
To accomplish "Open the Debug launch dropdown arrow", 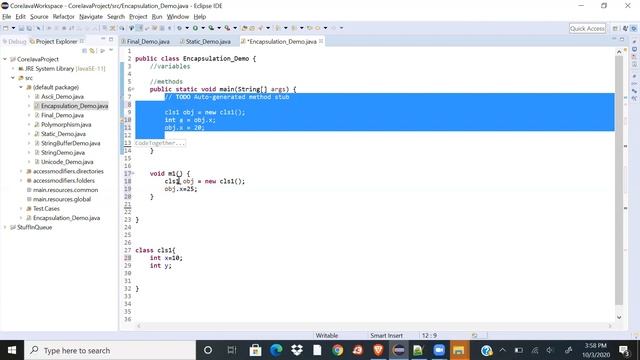I will pyautogui.click(x=187, y=28).
